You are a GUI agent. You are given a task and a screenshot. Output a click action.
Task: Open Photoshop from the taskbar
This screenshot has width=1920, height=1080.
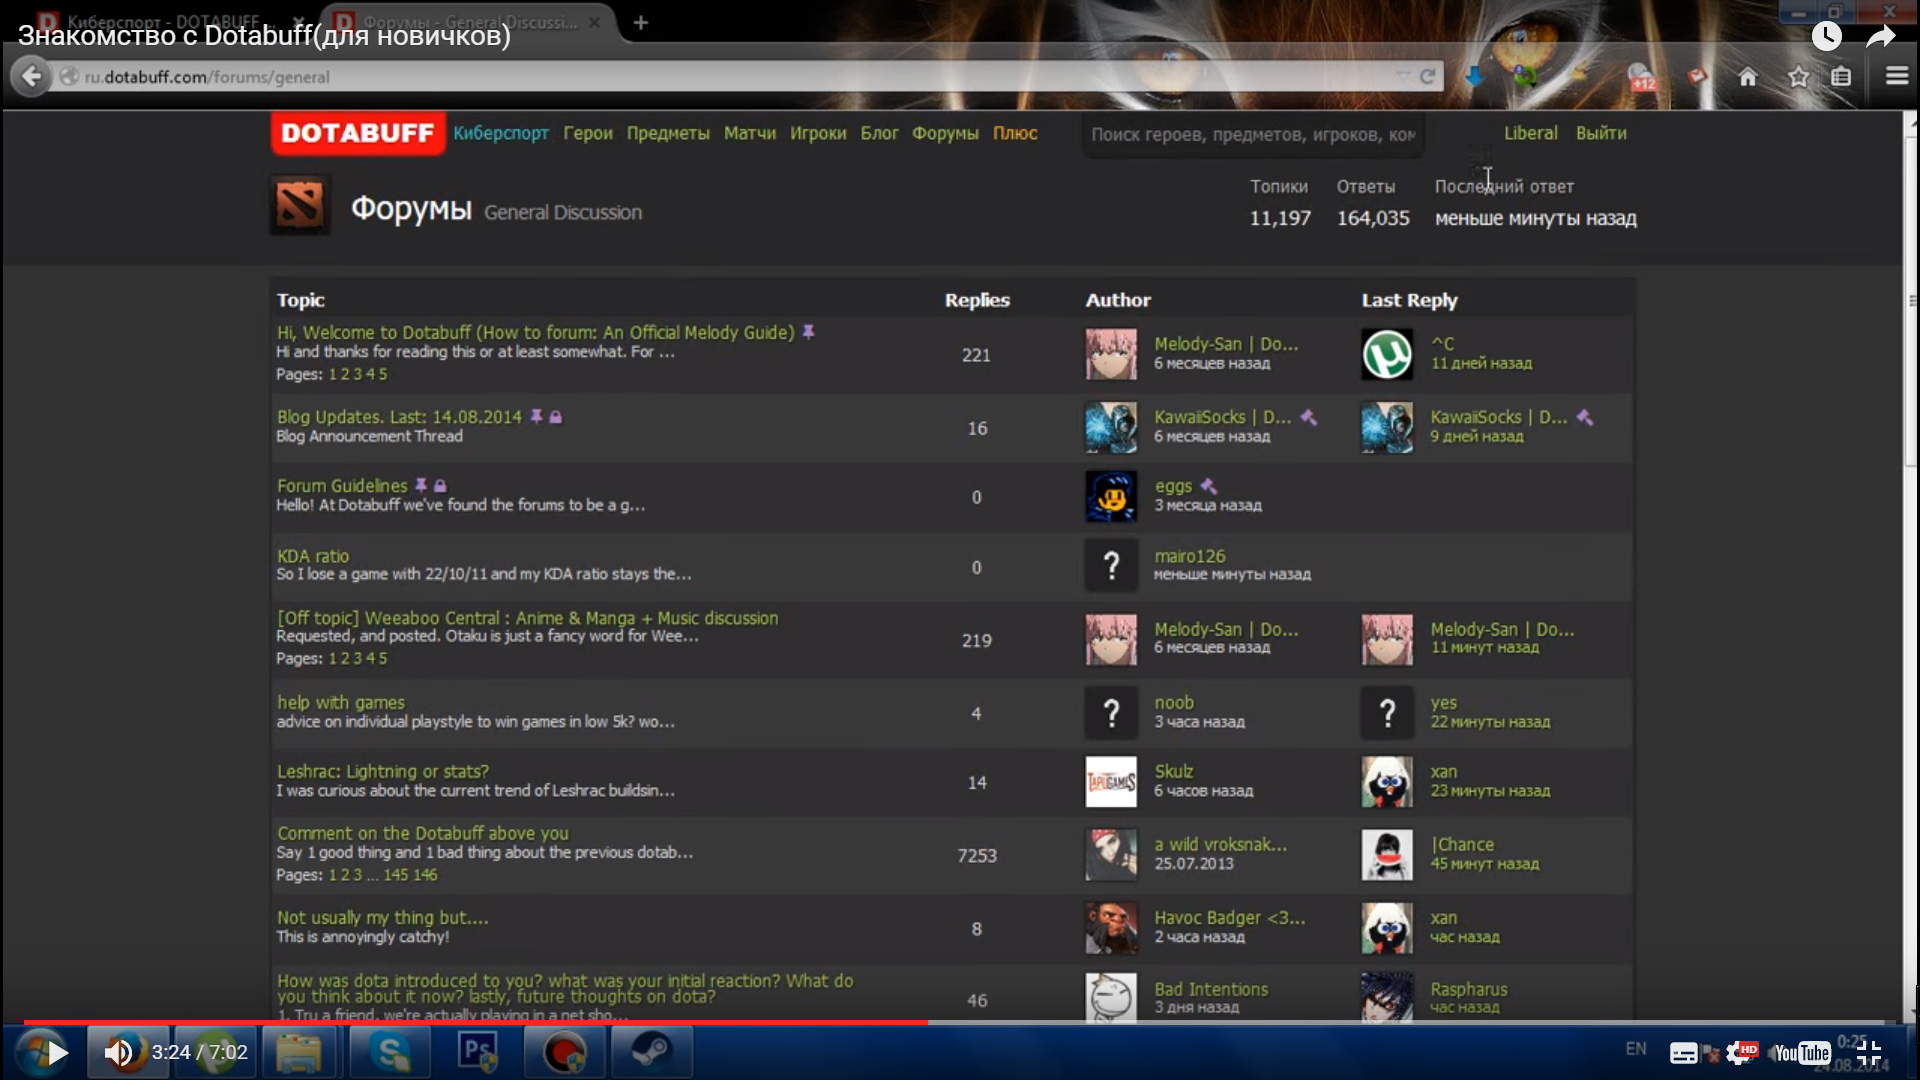(x=477, y=1052)
